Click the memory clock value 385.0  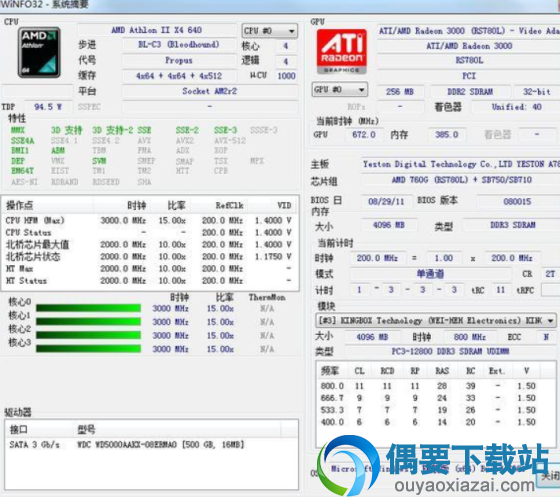click(446, 135)
